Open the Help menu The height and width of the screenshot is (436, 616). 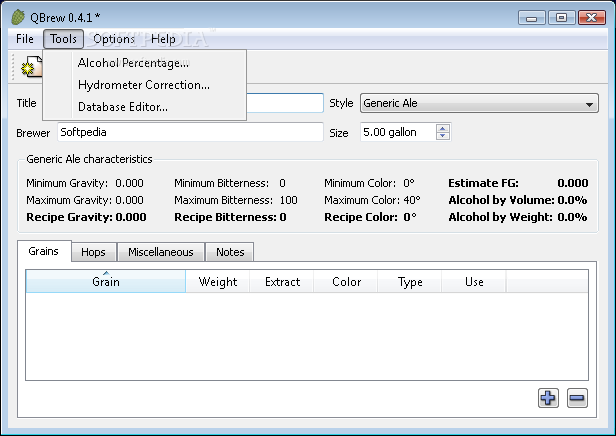click(163, 39)
